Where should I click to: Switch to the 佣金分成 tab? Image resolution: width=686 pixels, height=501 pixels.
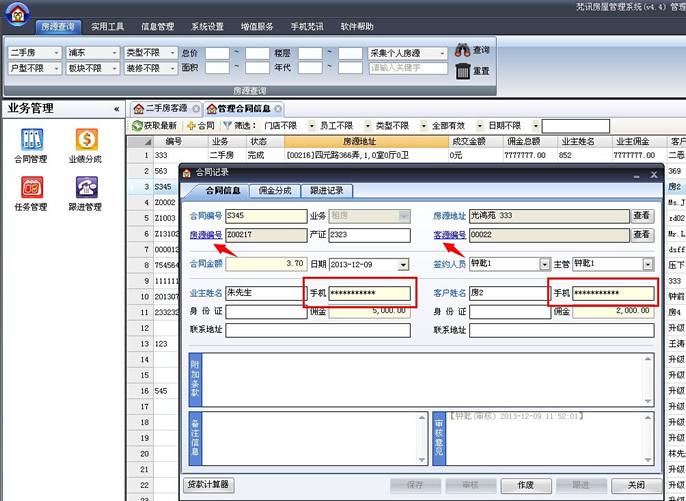[274, 189]
